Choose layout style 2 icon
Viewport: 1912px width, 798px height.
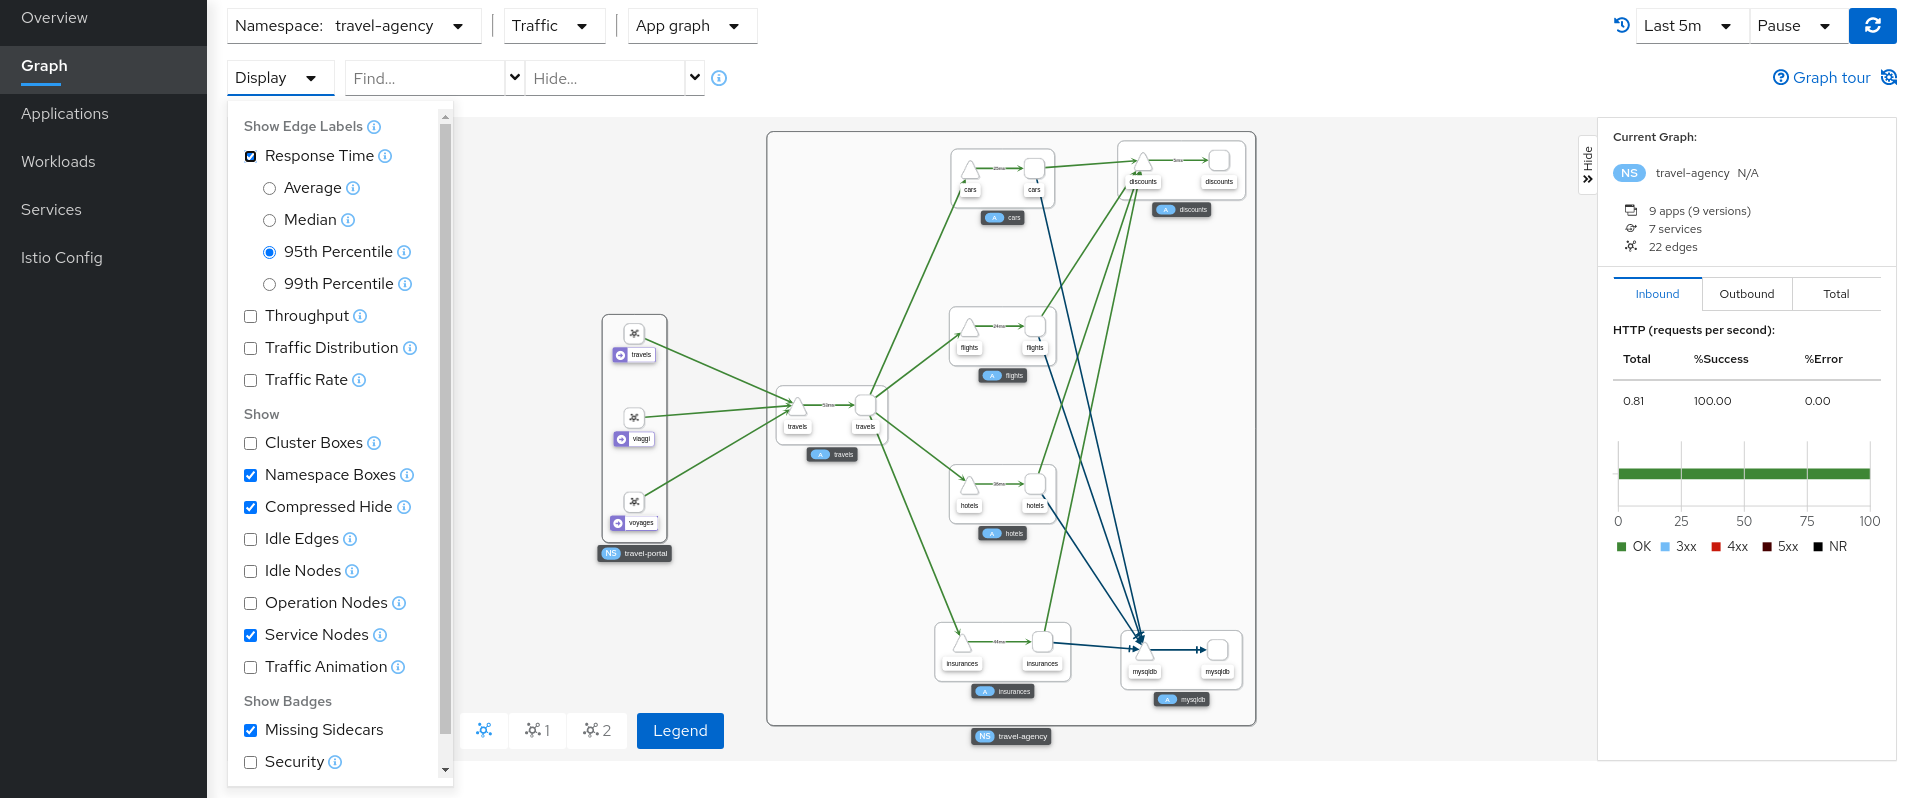597,730
